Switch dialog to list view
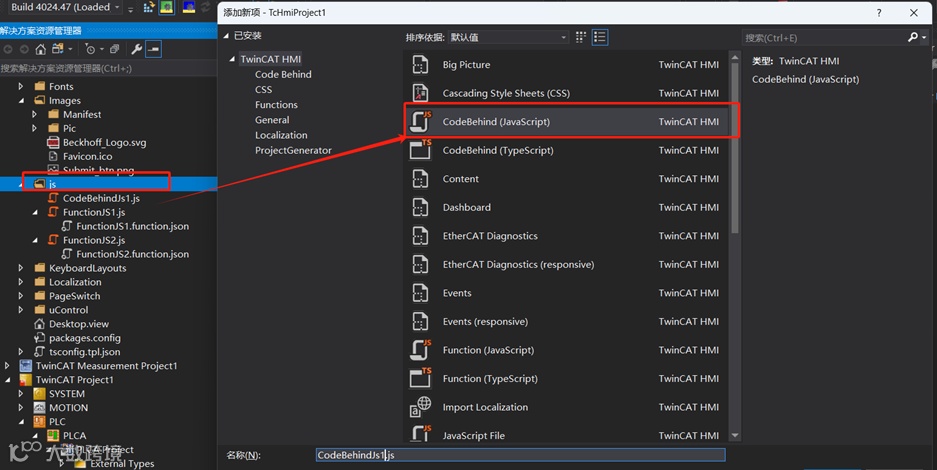 coord(600,37)
